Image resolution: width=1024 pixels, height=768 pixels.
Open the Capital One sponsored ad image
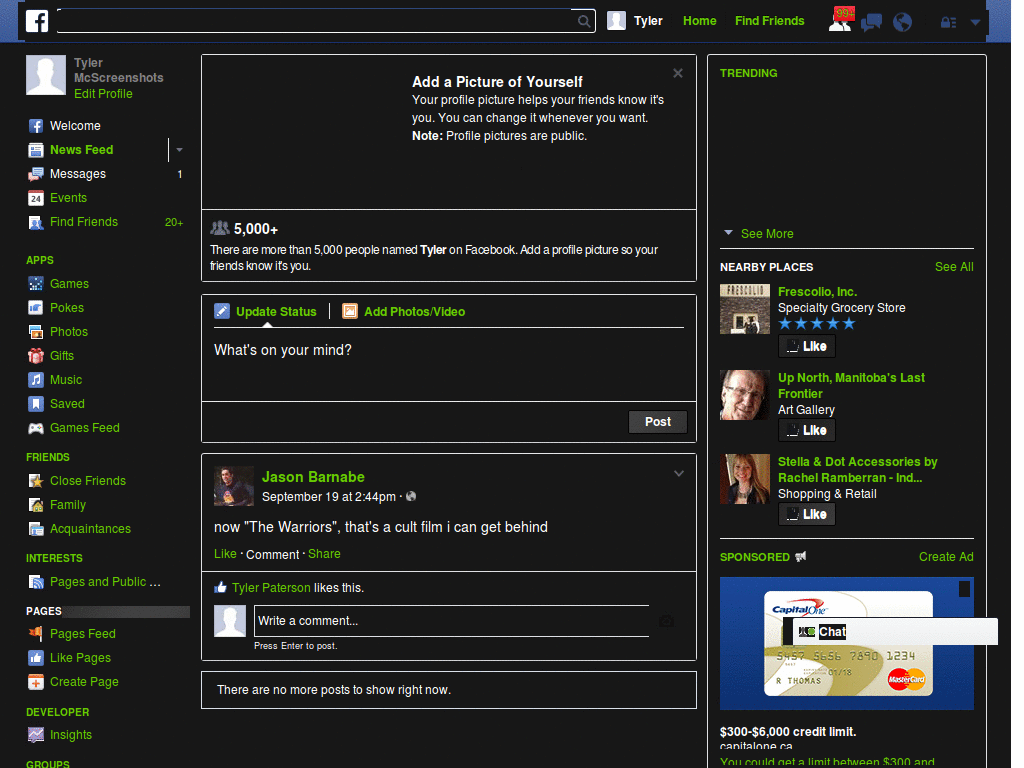click(846, 643)
